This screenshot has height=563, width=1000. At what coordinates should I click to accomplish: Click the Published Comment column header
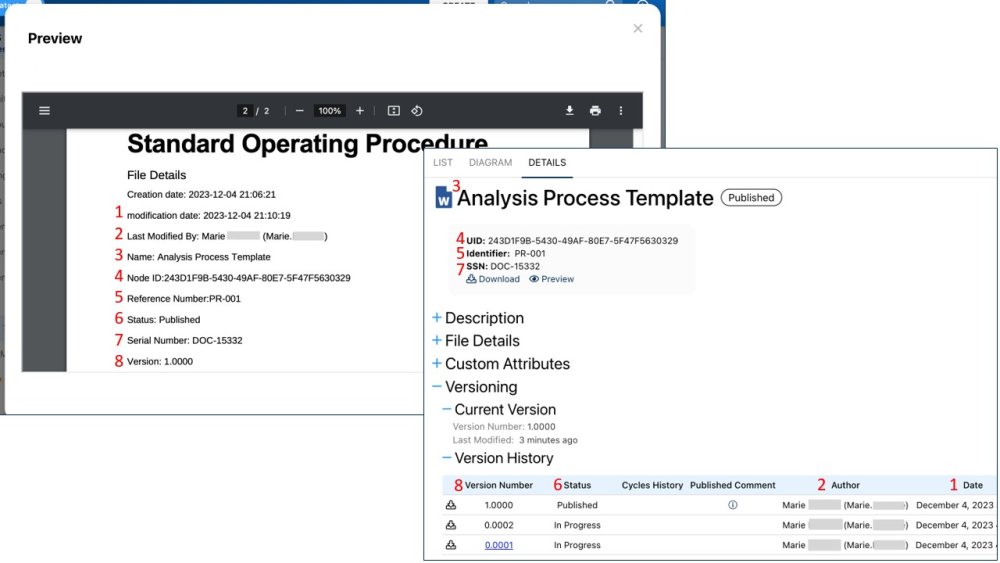click(x=733, y=485)
